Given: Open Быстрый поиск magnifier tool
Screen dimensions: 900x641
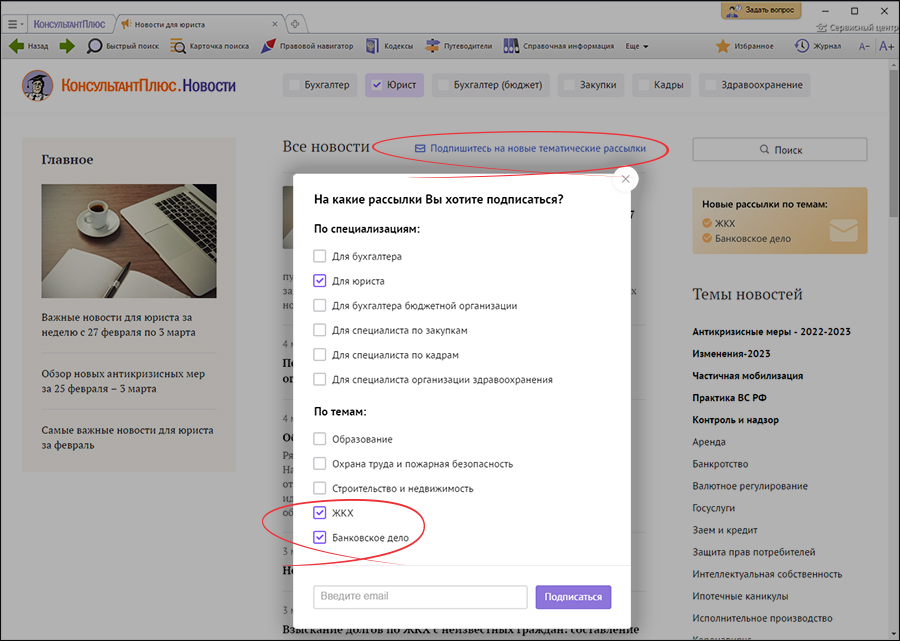Looking at the screenshot, I should [x=95, y=46].
